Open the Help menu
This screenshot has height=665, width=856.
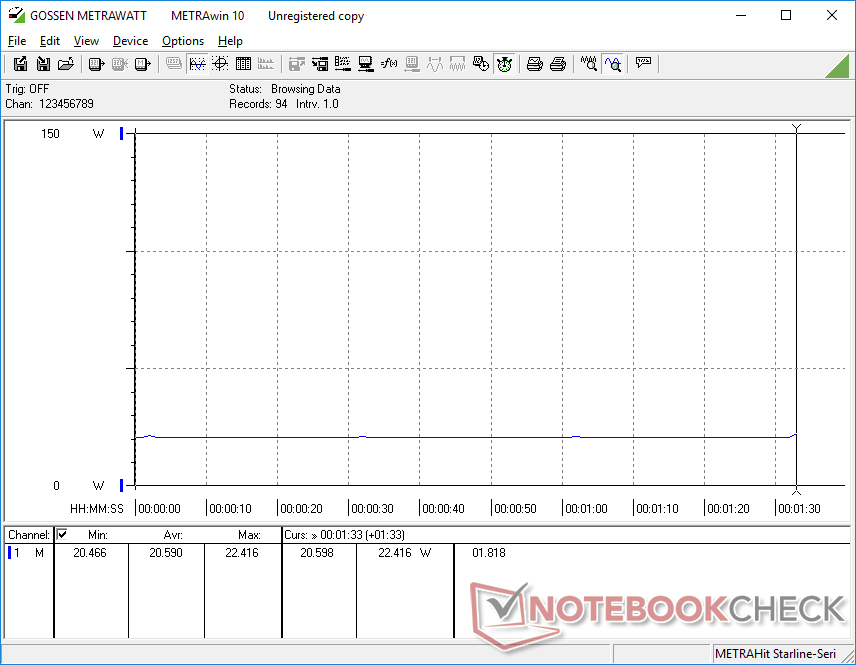pos(230,41)
